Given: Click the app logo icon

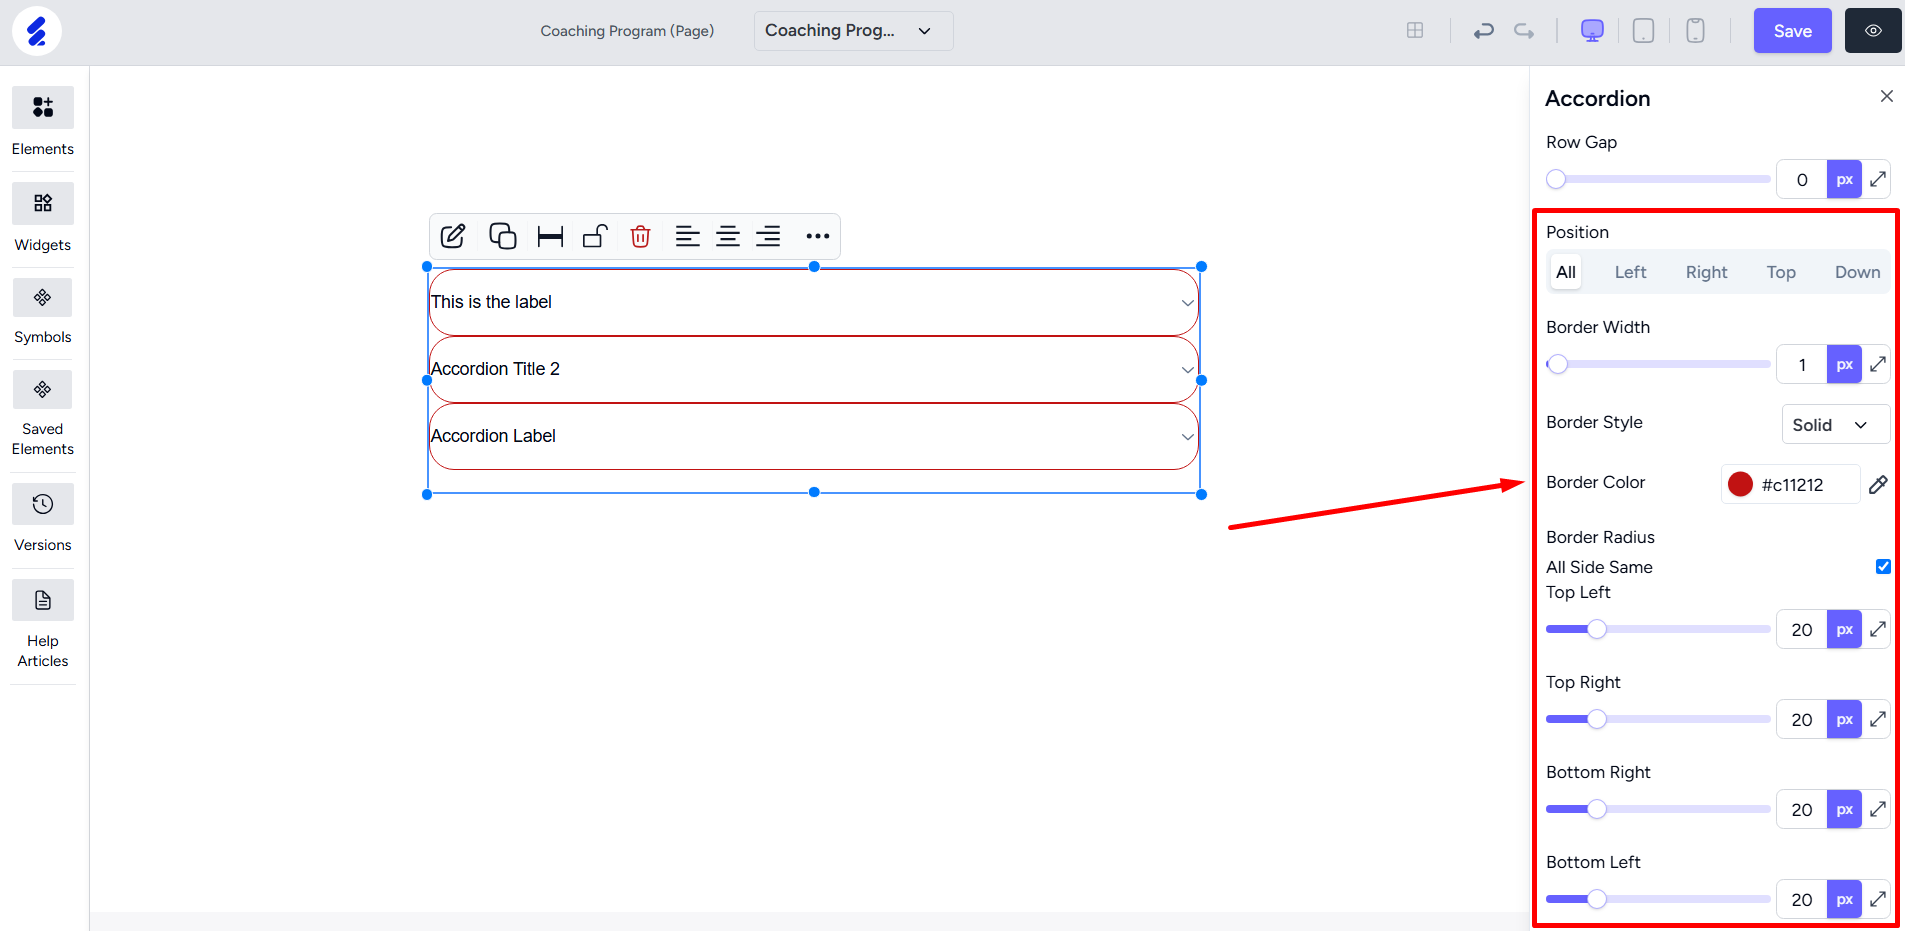Looking at the screenshot, I should (37, 31).
